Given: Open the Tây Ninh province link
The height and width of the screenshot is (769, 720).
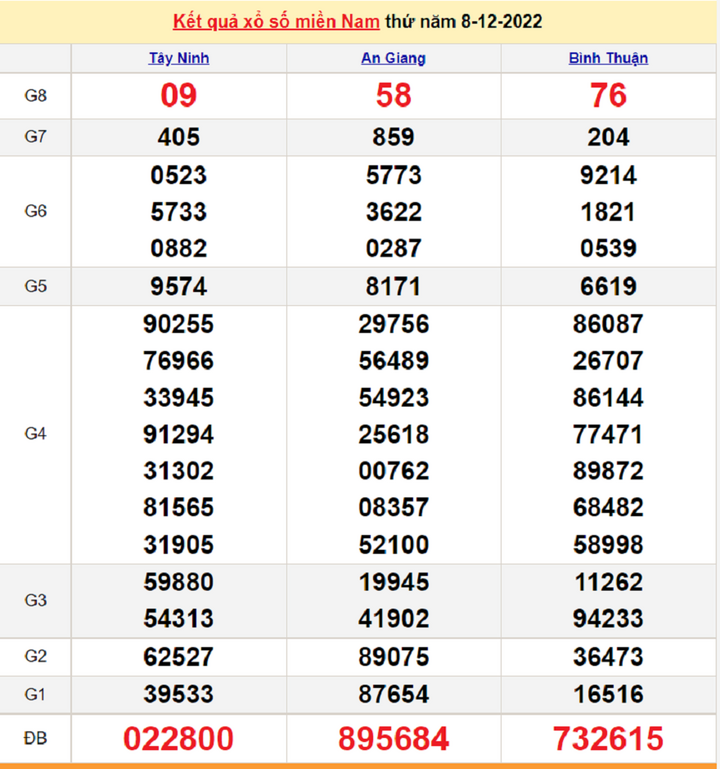Looking at the screenshot, I should pos(179,58).
